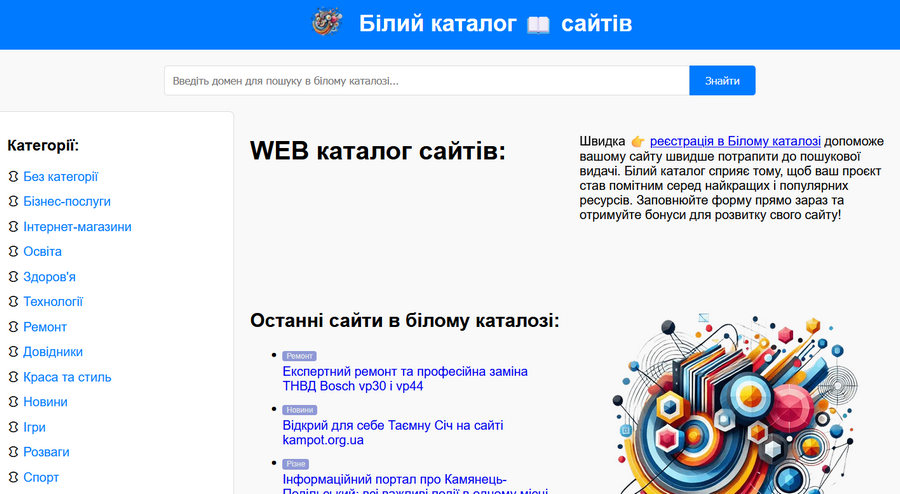
Task: Follow the 'реєстрація в Білому каталозі' link
Action: tap(735, 141)
